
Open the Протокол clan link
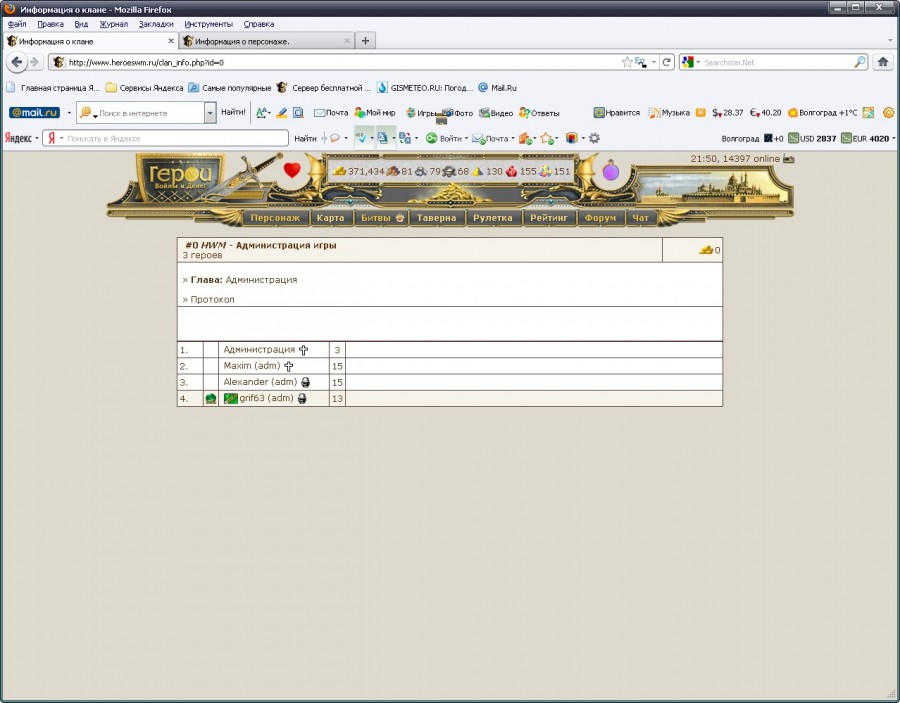212,299
